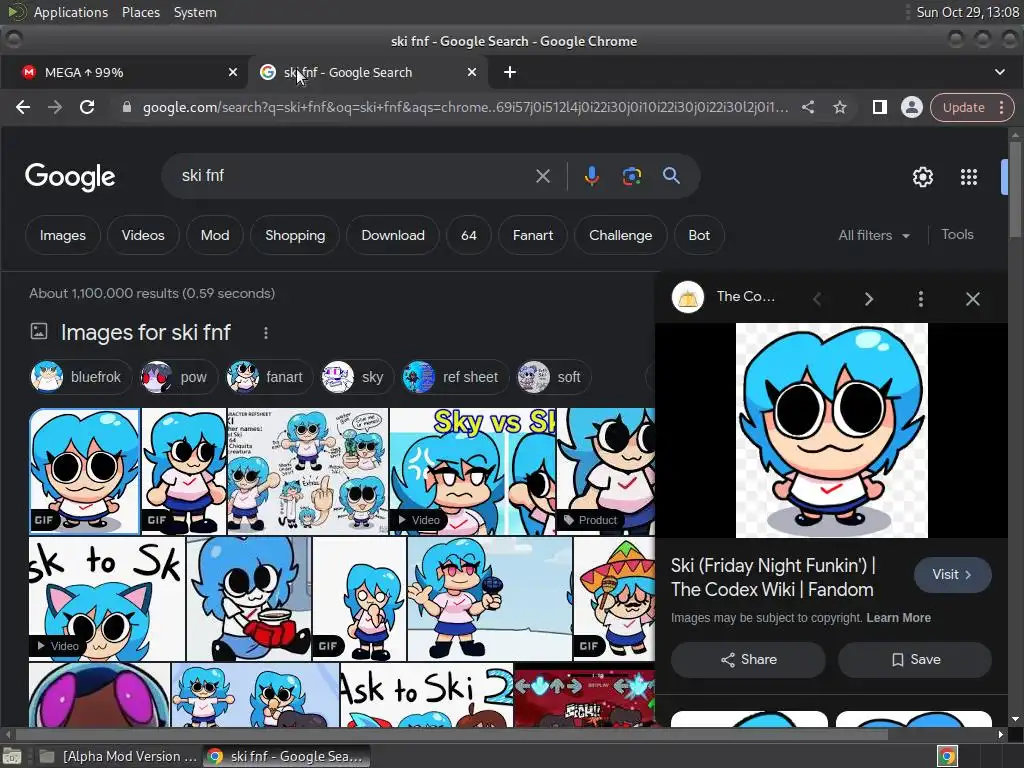The height and width of the screenshot is (768, 1024).
Task: Show previous image in preview panel
Action: coord(817,299)
